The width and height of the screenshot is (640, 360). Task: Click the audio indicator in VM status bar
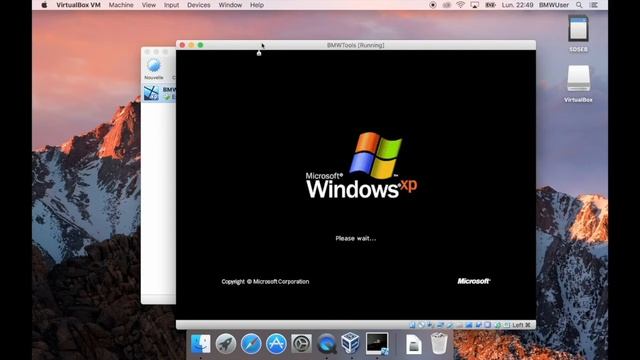click(430, 325)
